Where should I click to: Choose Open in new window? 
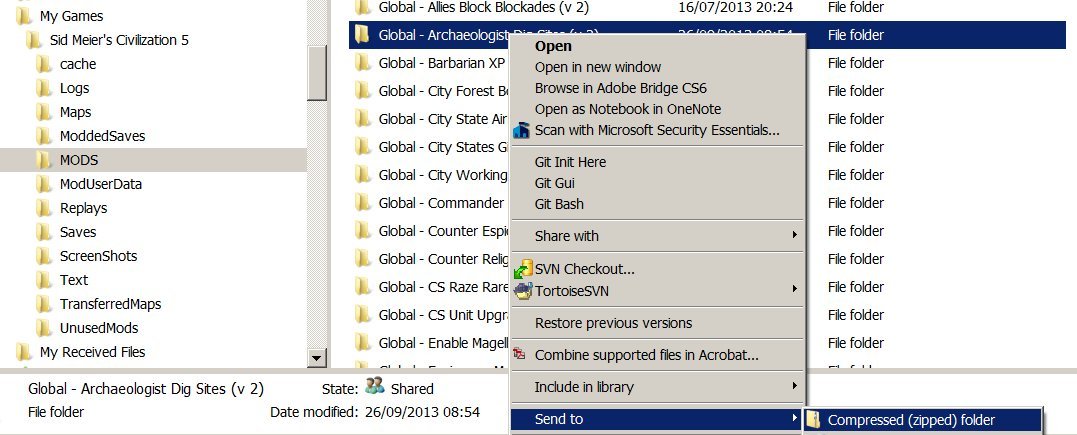598,67
